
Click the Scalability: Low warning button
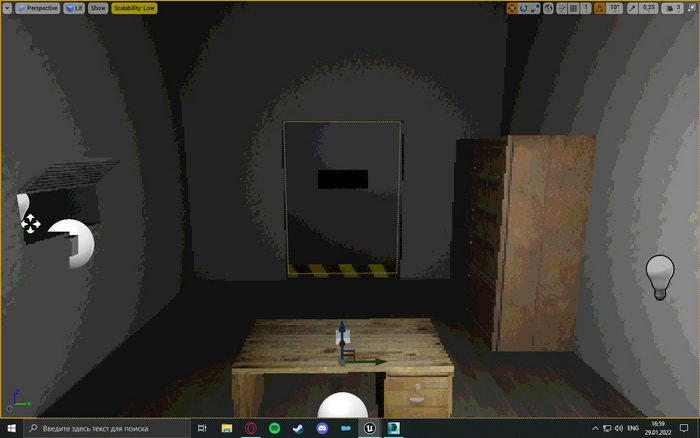(x=133, y=7)
